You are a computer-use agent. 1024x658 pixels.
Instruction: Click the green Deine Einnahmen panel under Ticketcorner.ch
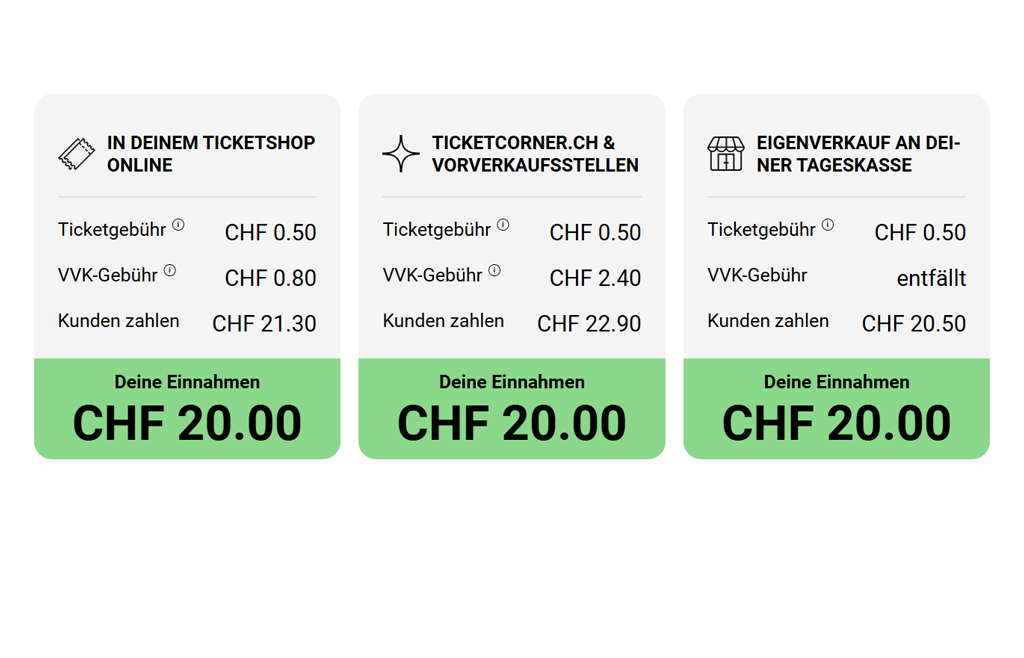[512, 409]
